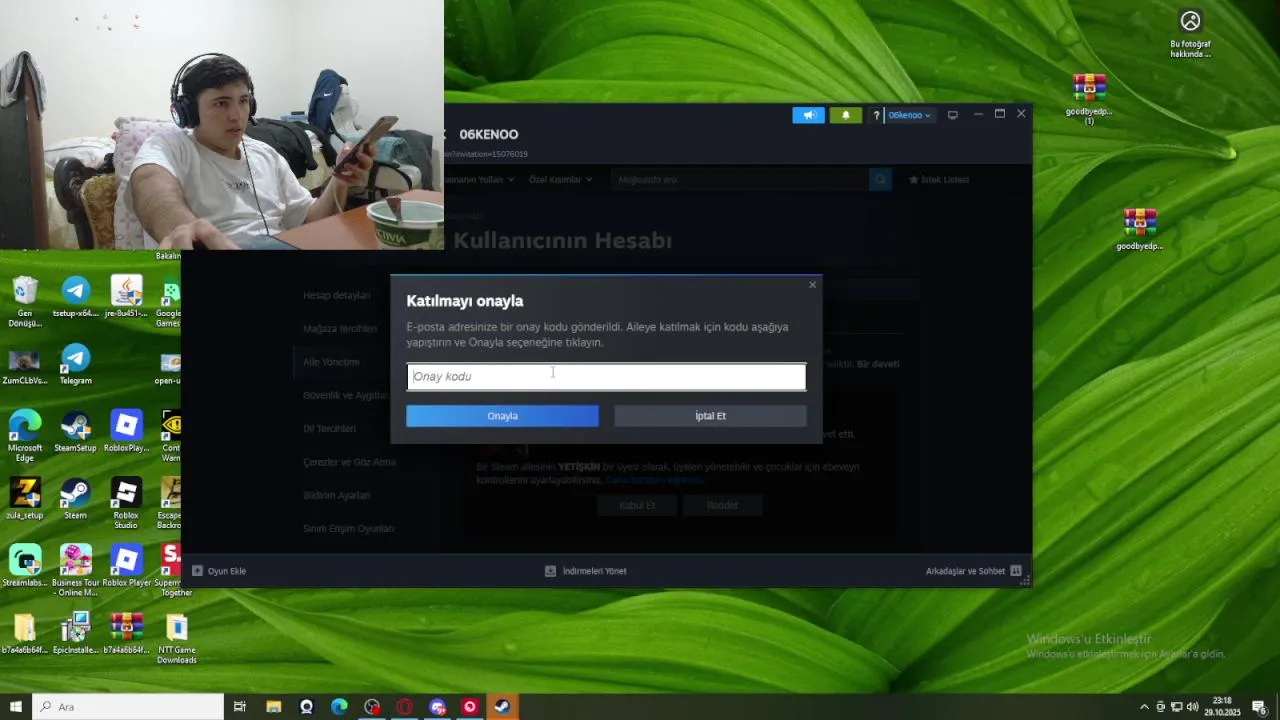Click the Steam store search magnifier

880,180
